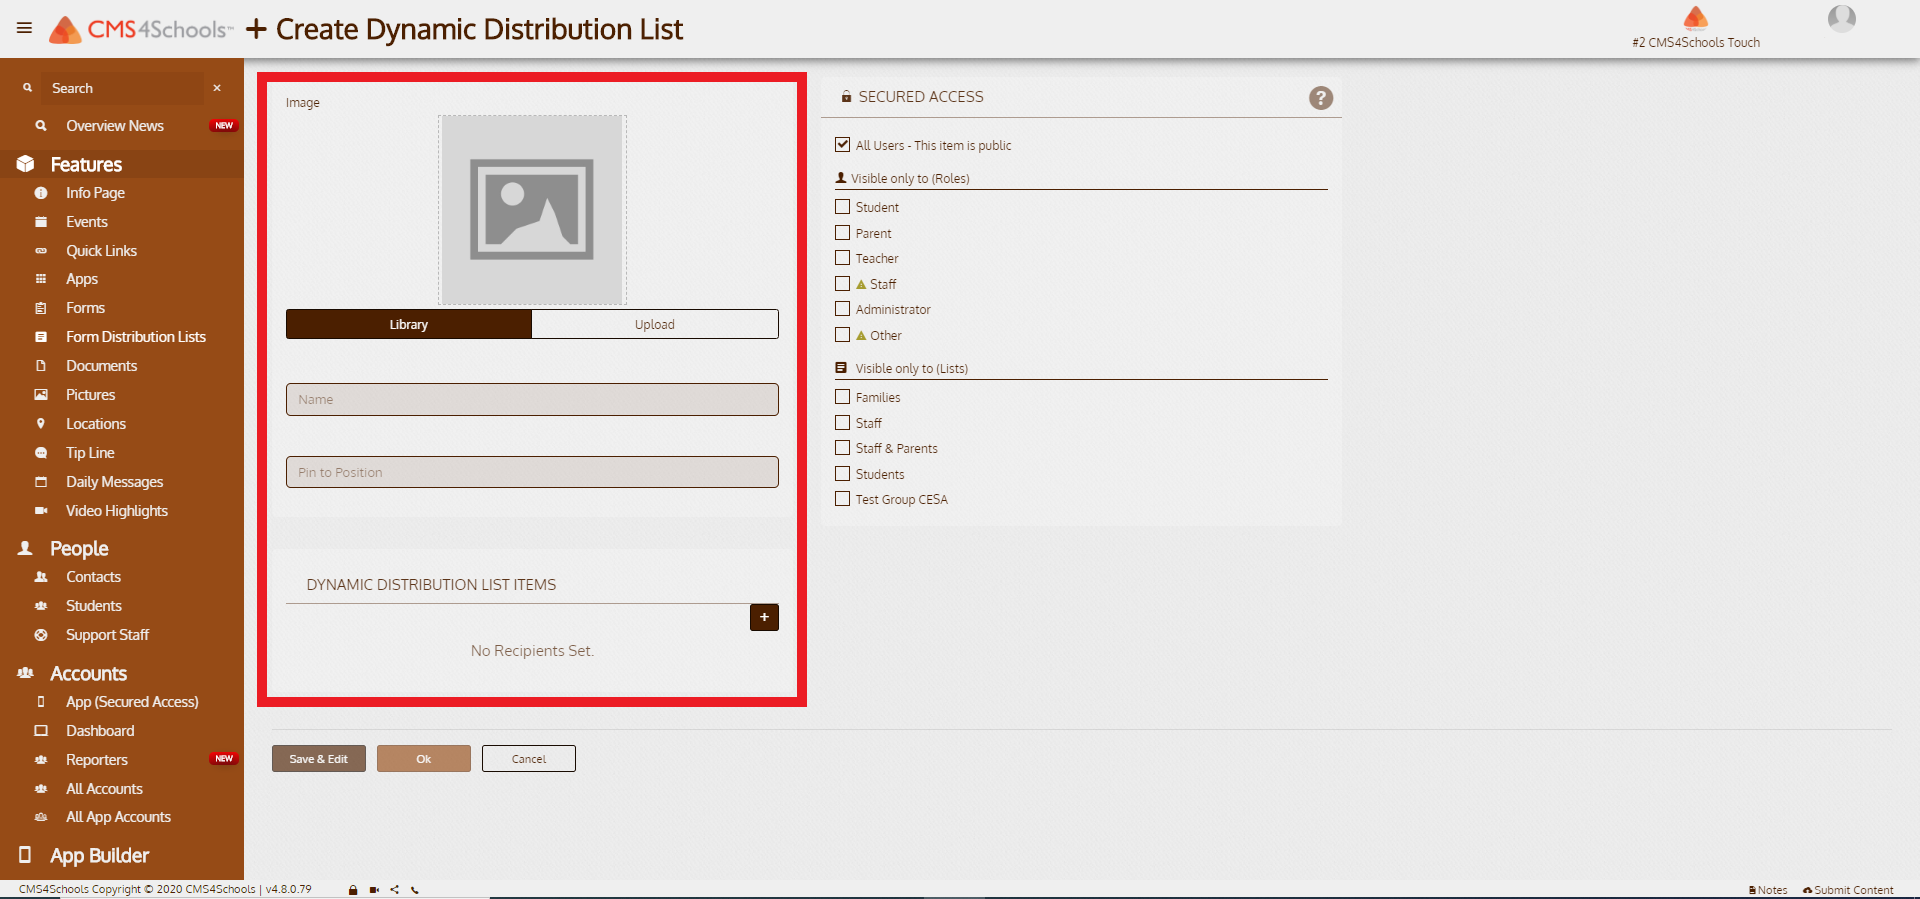Click the Ok button
Viewport: 1920px width, 899px height.
click(424, 759)
